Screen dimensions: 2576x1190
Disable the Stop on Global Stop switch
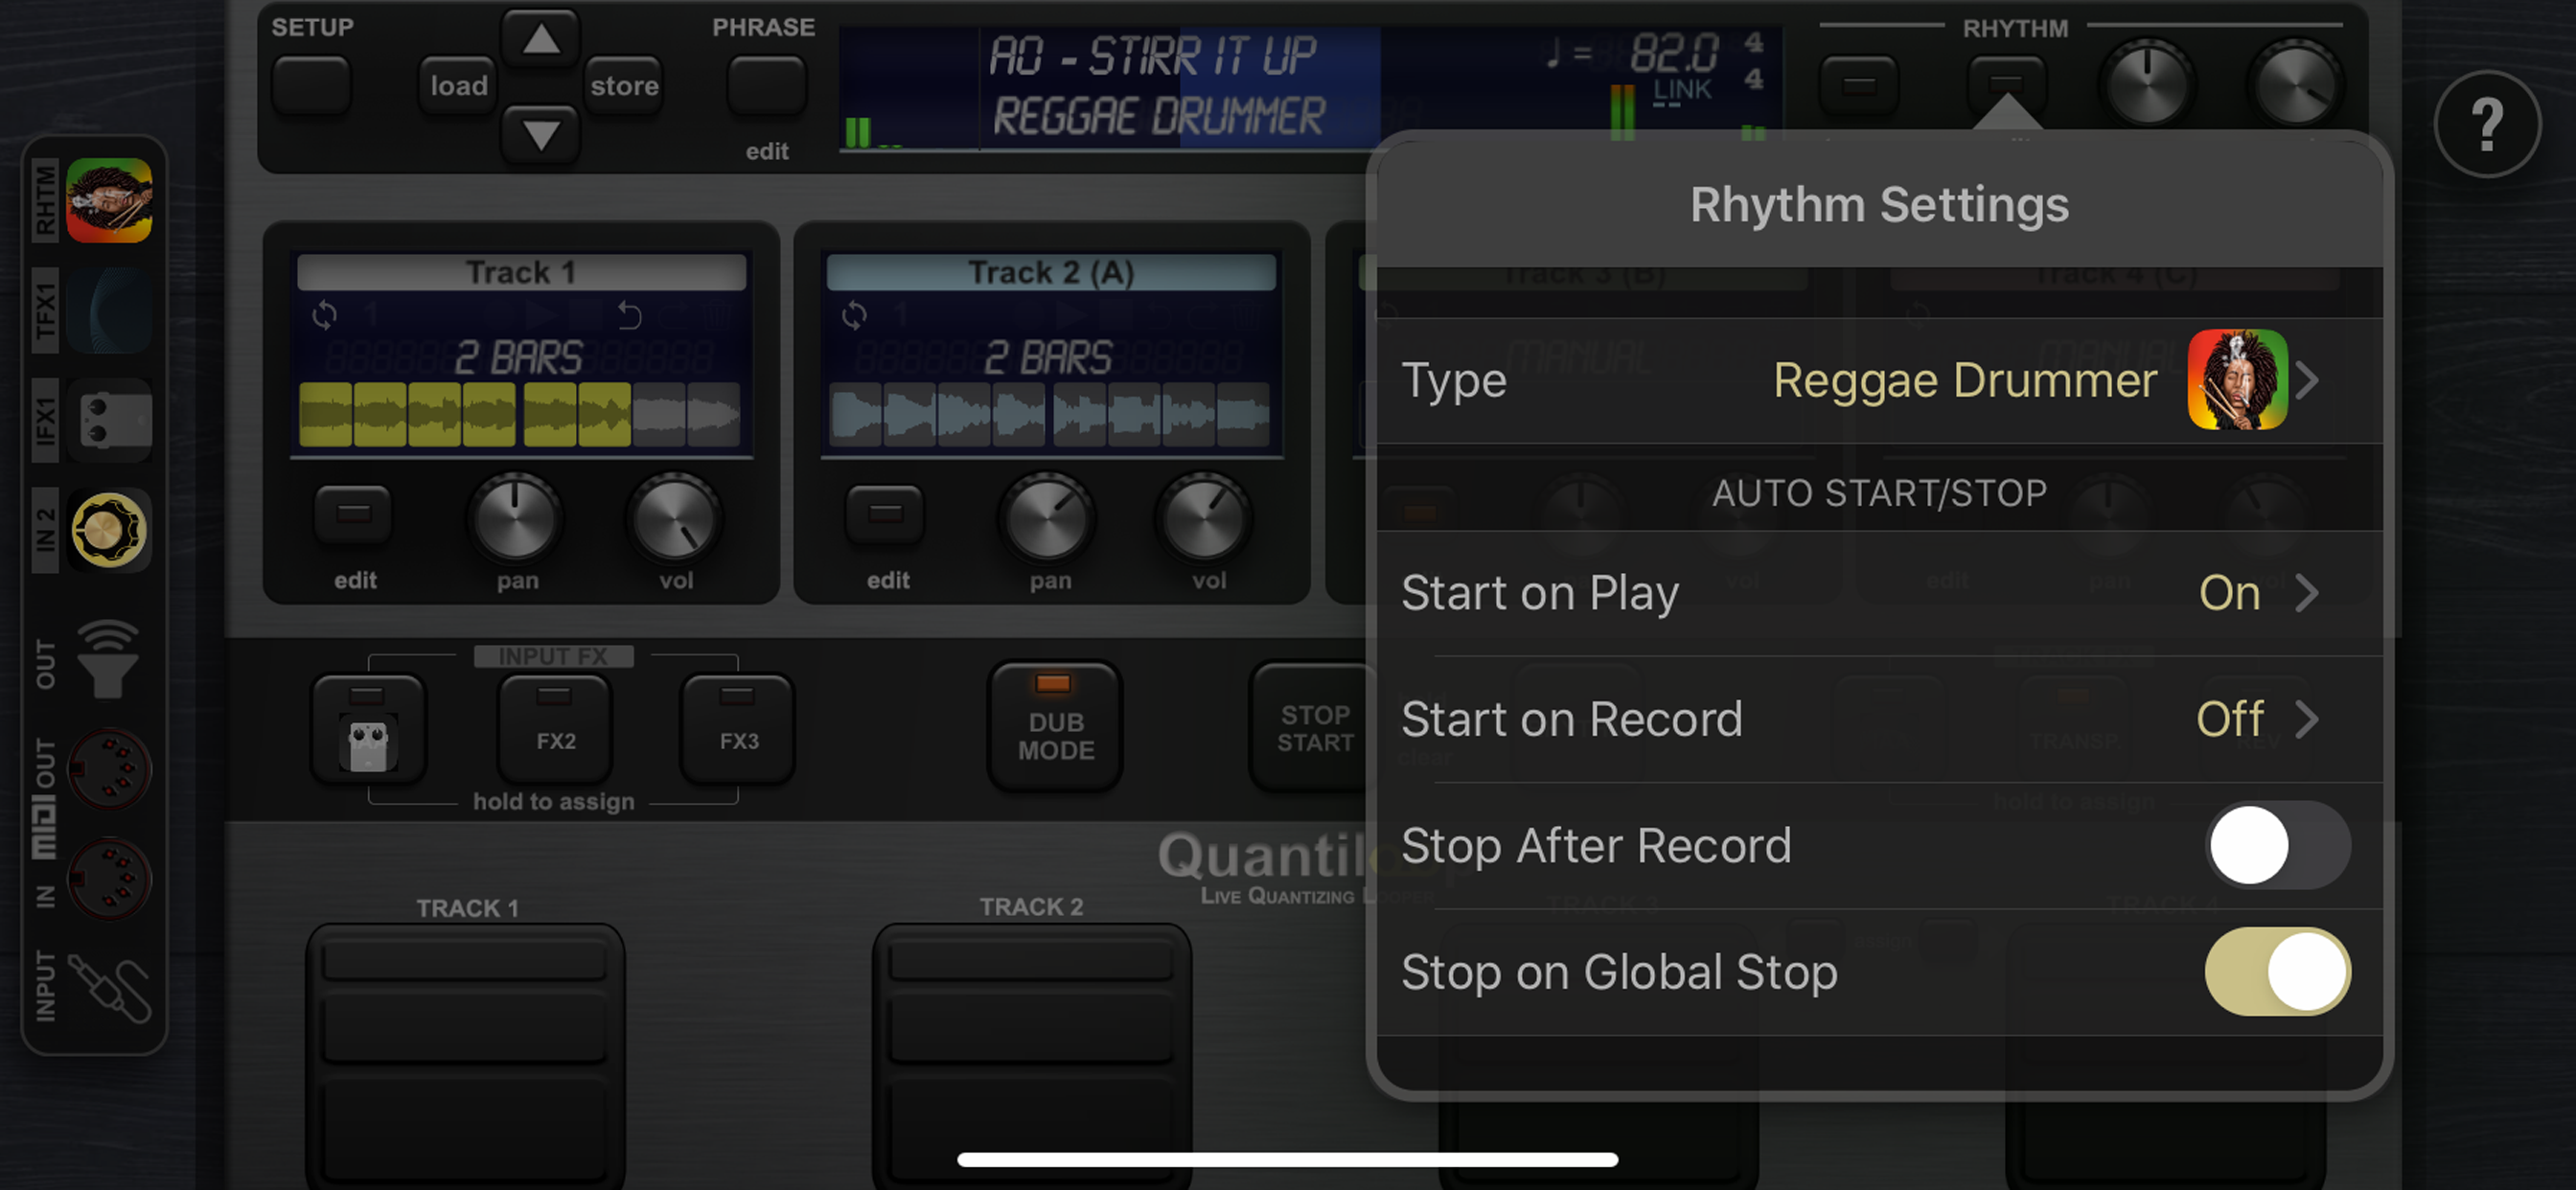pos(2276,972)
